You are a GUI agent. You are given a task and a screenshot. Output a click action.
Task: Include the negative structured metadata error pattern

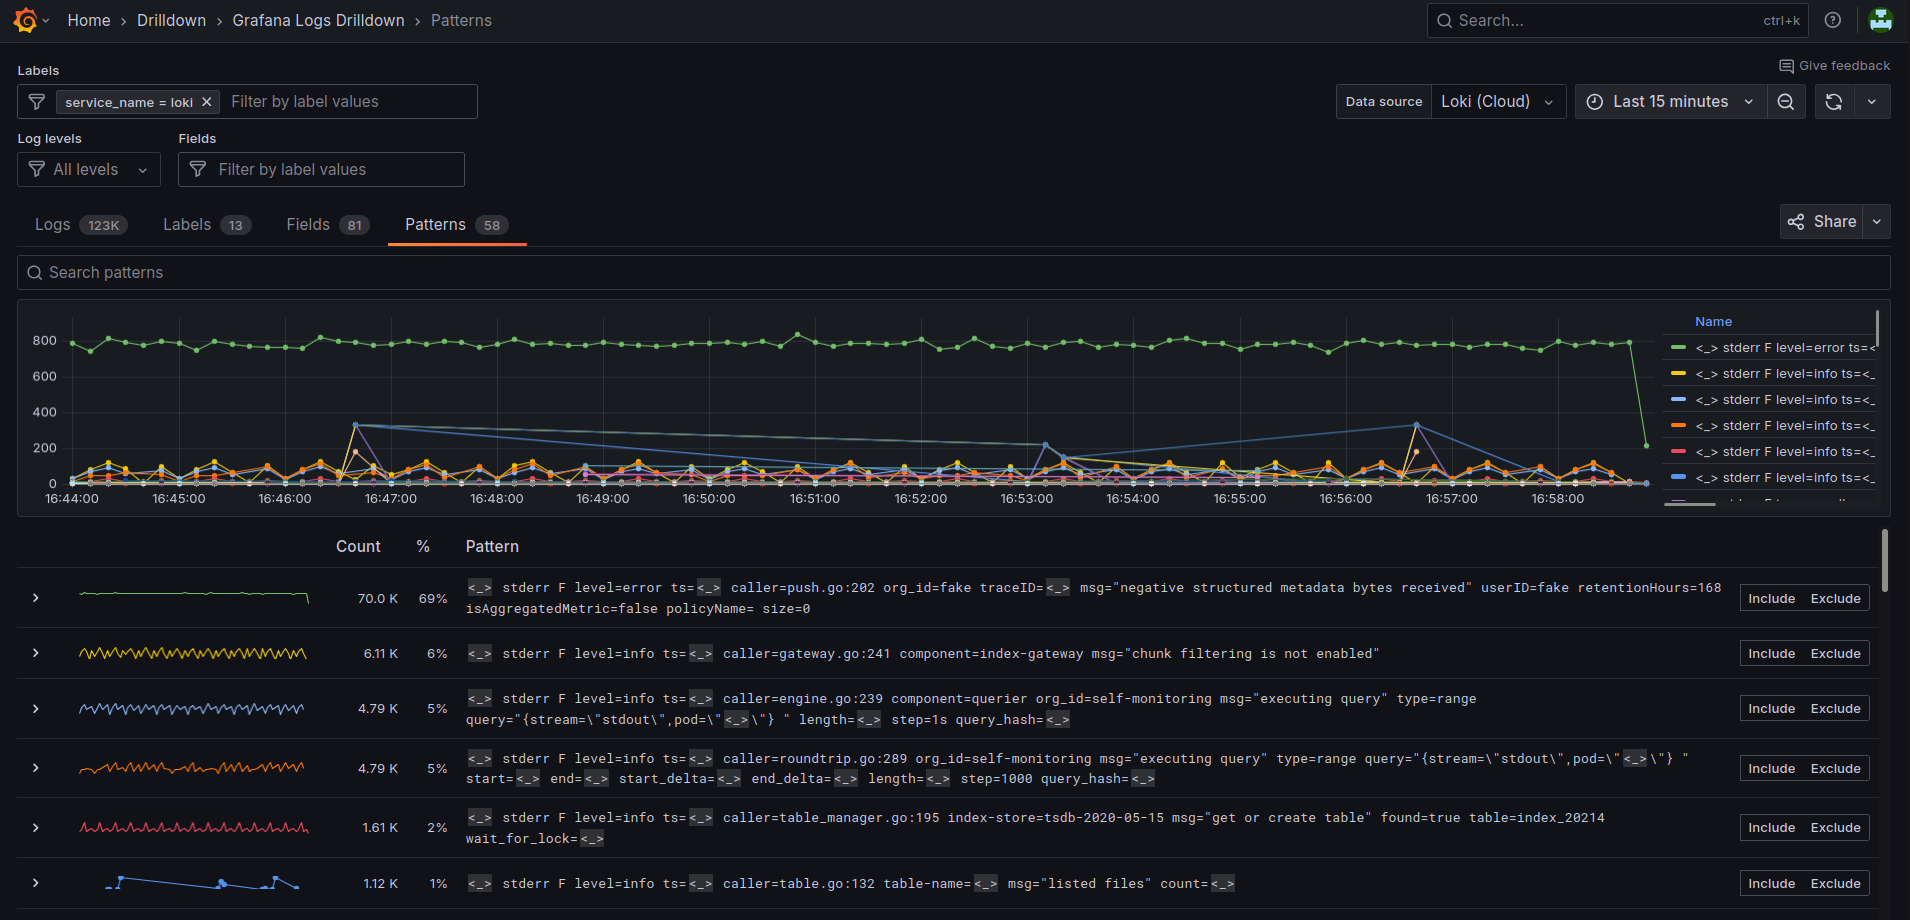[x=1771, y=597]
